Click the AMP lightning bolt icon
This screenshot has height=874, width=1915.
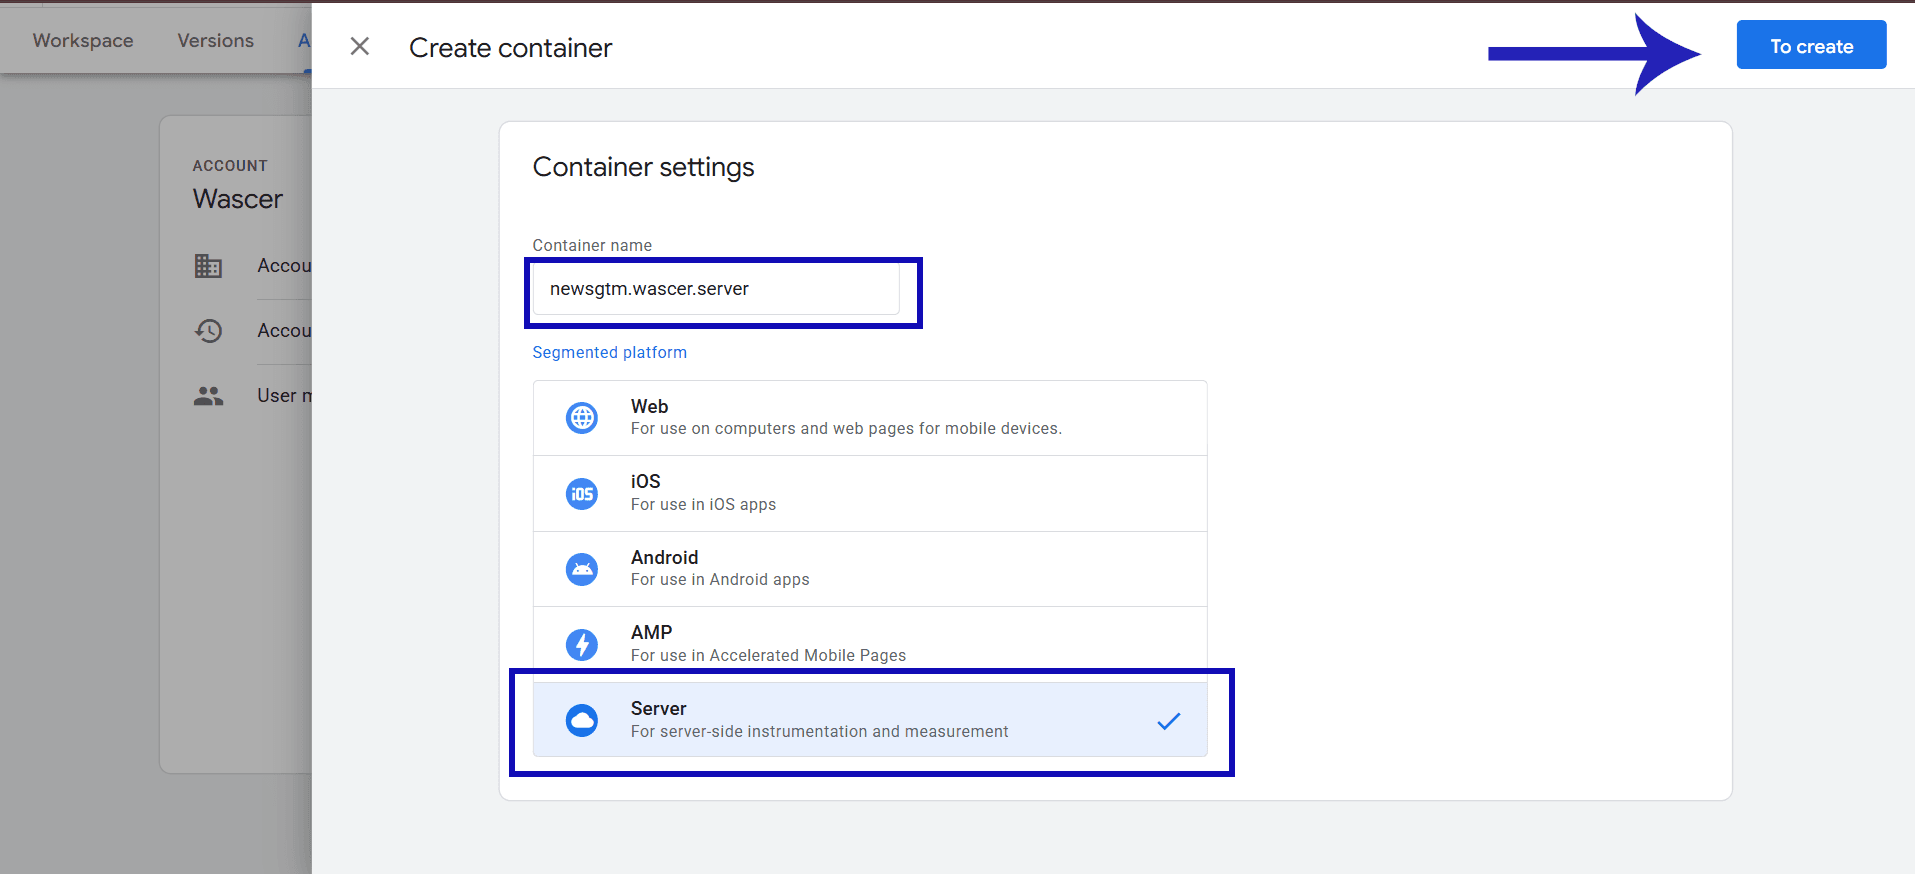[582, 644]
